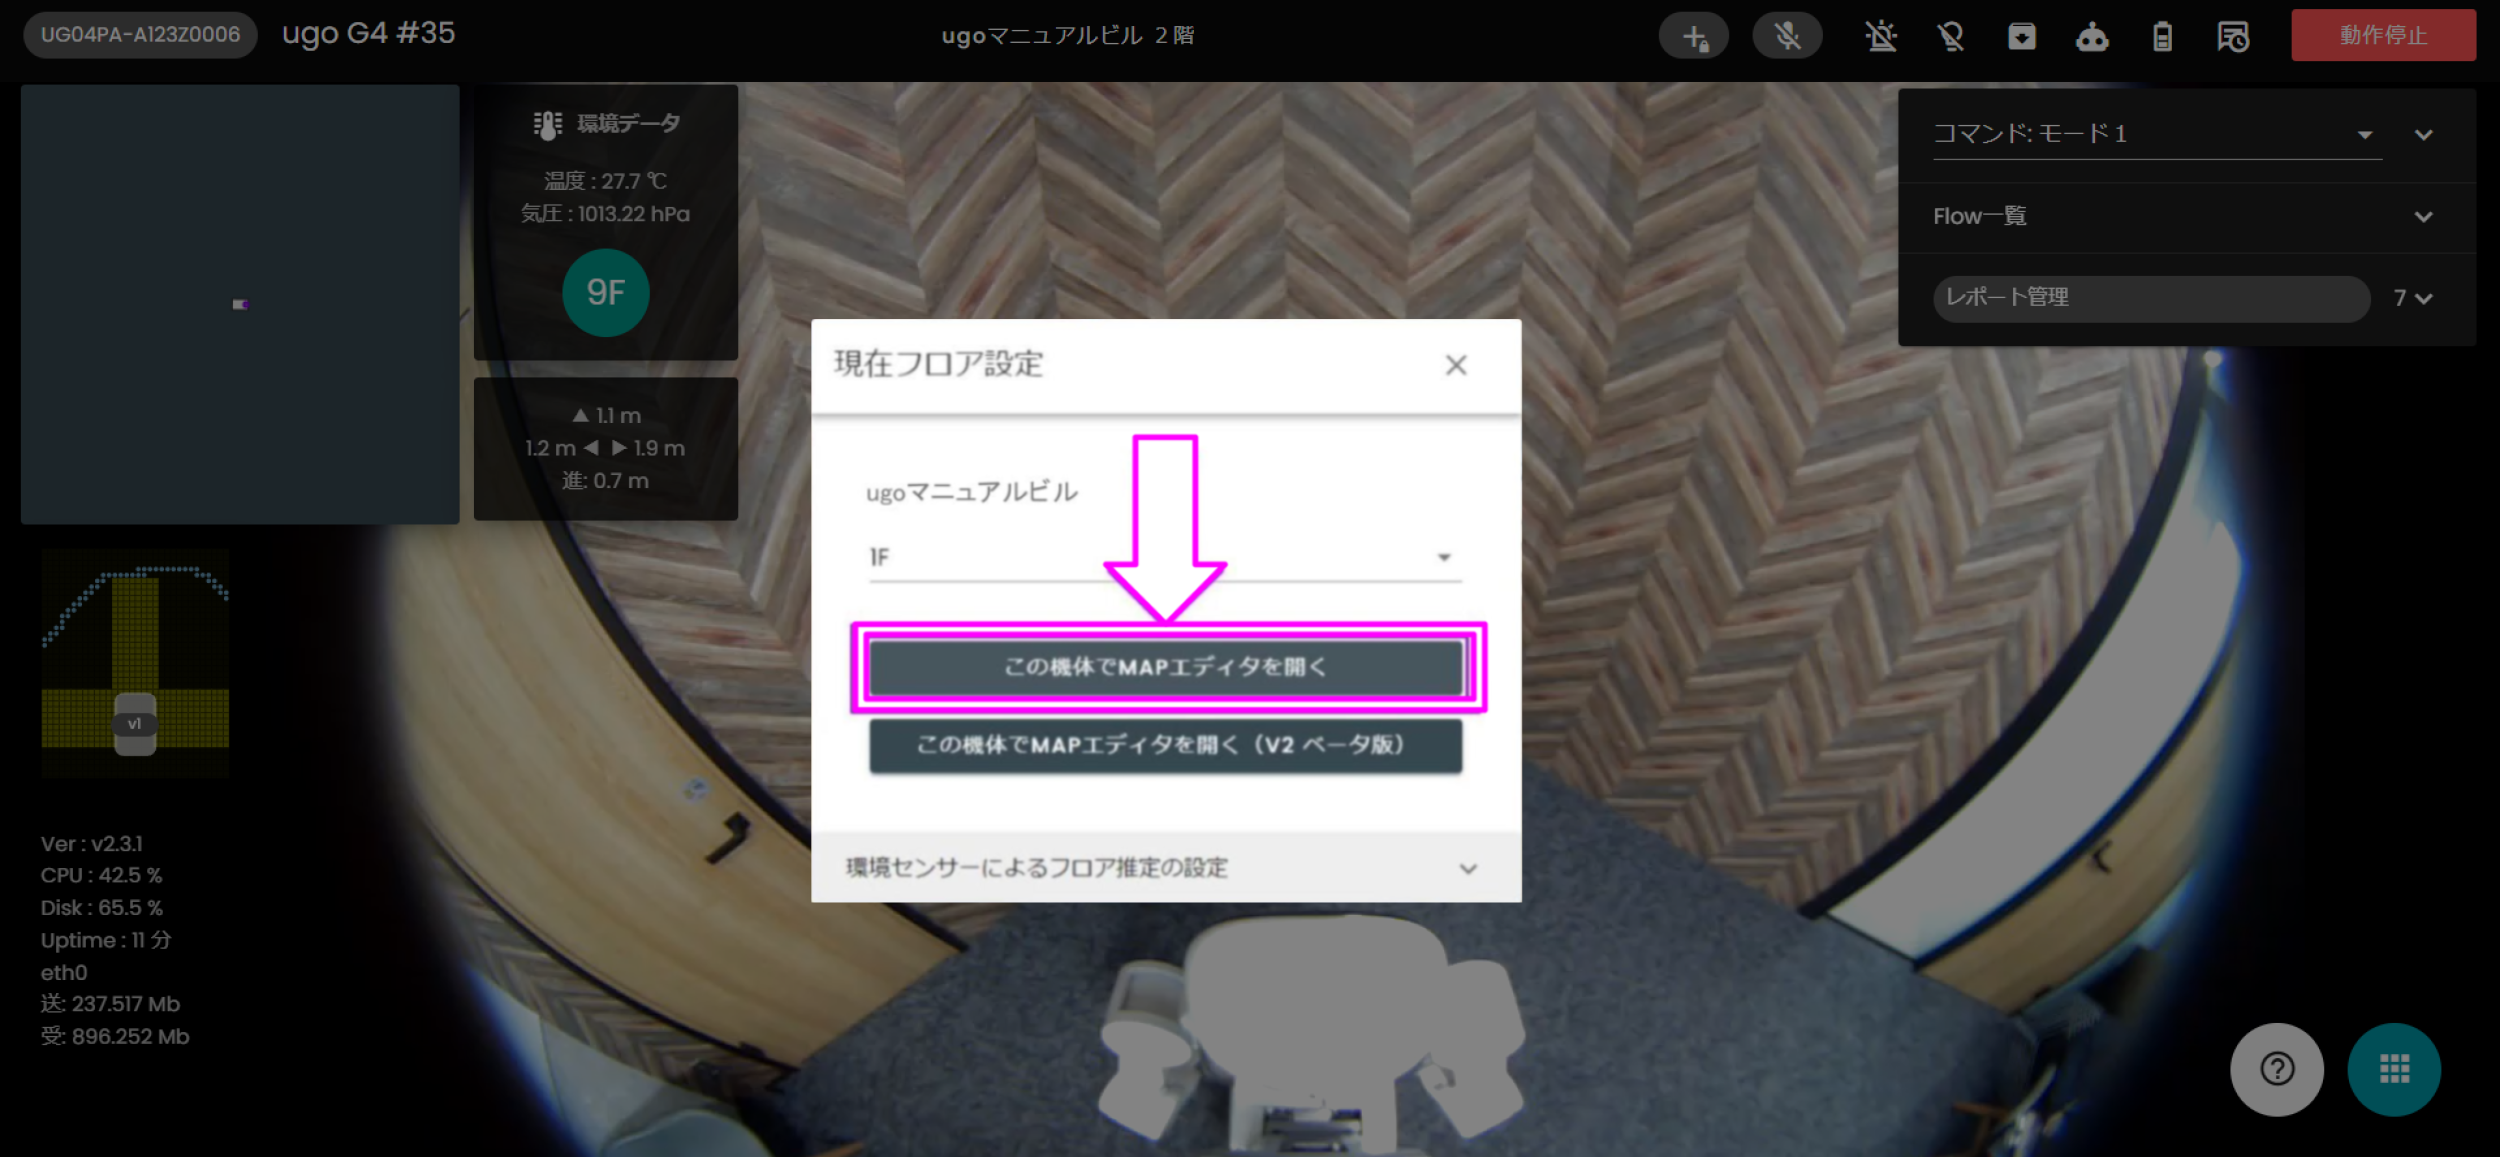Open the 1F floor dropdown in the dialog
This screenshot has width=2500, height=1164.
point(1441,556)
